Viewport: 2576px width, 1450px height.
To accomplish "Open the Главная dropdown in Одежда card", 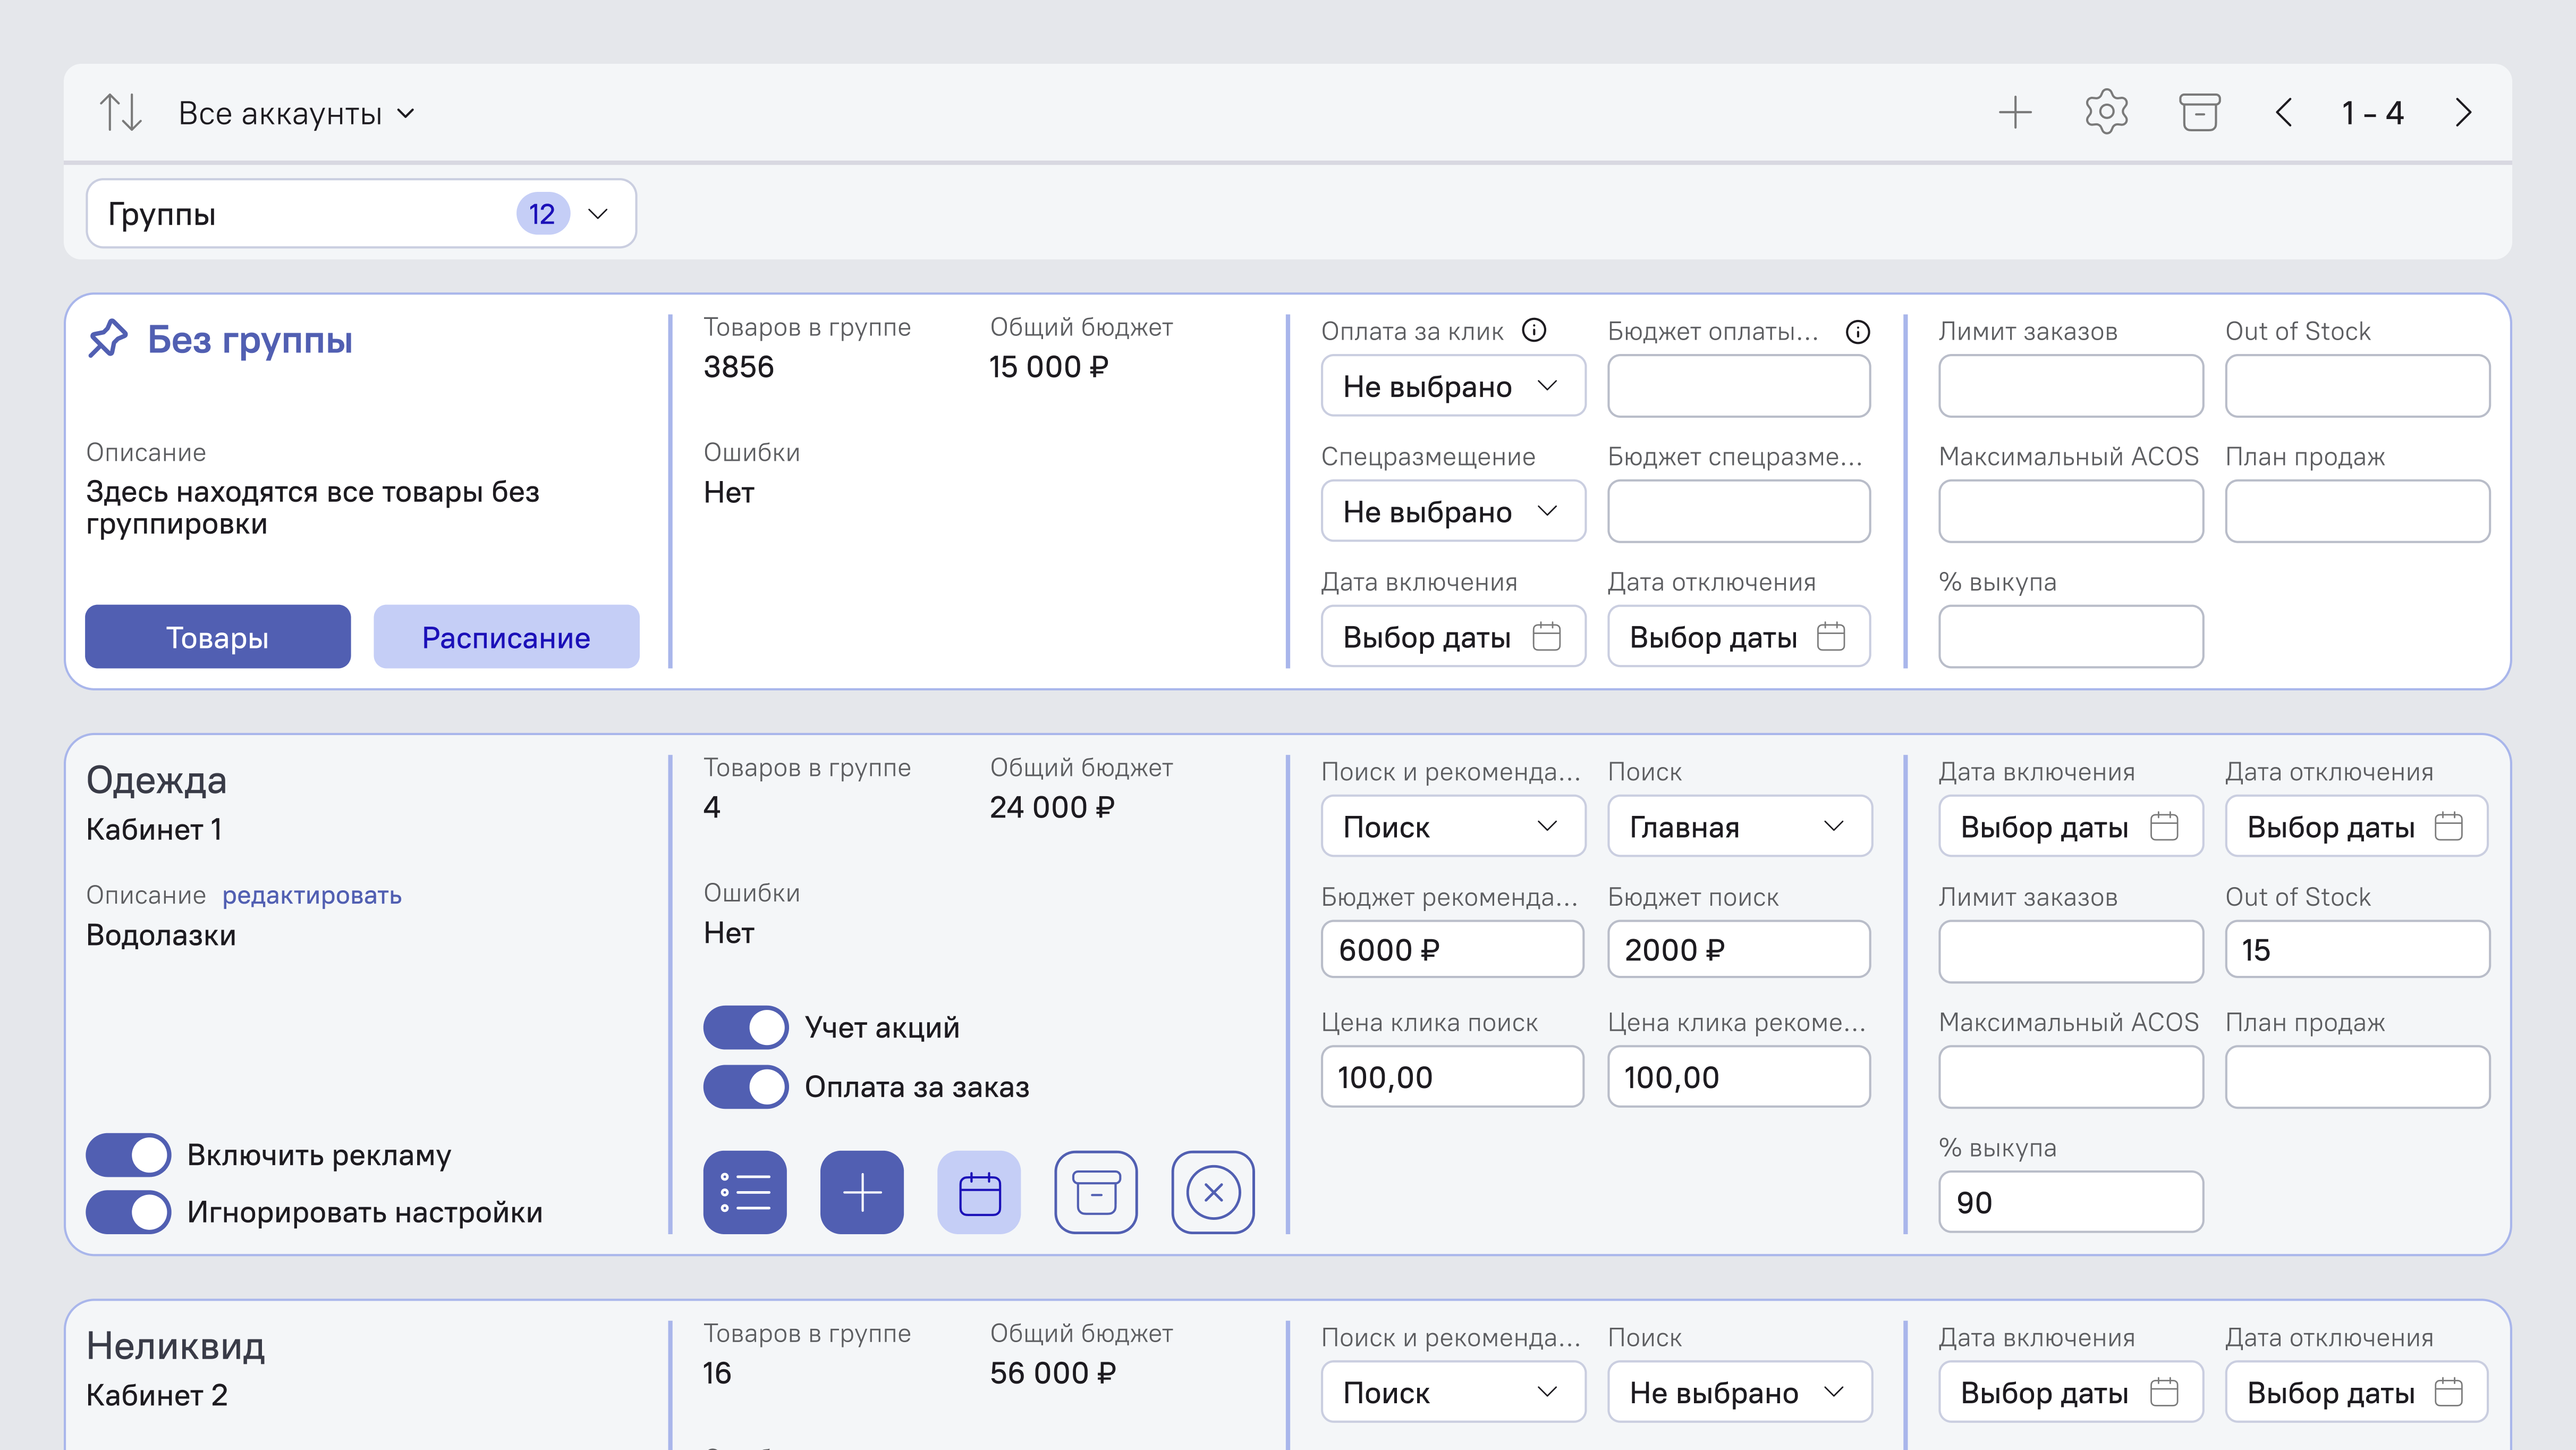I will [1739, 827].
